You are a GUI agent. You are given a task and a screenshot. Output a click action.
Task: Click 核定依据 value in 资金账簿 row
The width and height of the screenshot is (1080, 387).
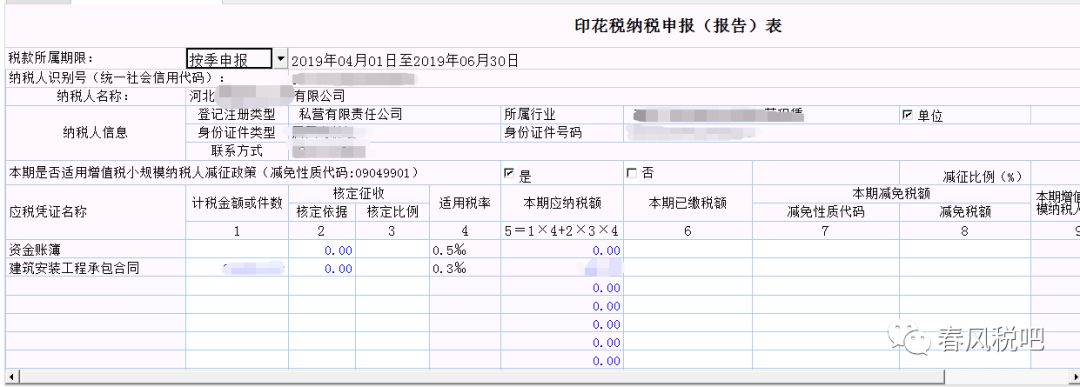[x=322, y=249]
